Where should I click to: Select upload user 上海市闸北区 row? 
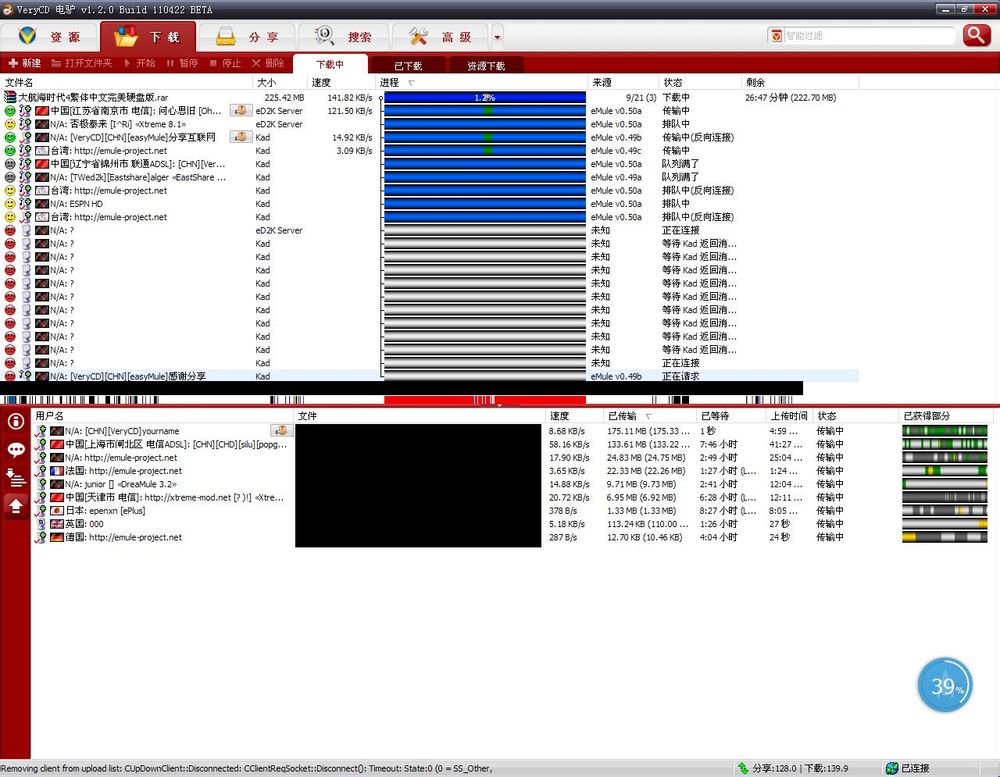(513, 444)
